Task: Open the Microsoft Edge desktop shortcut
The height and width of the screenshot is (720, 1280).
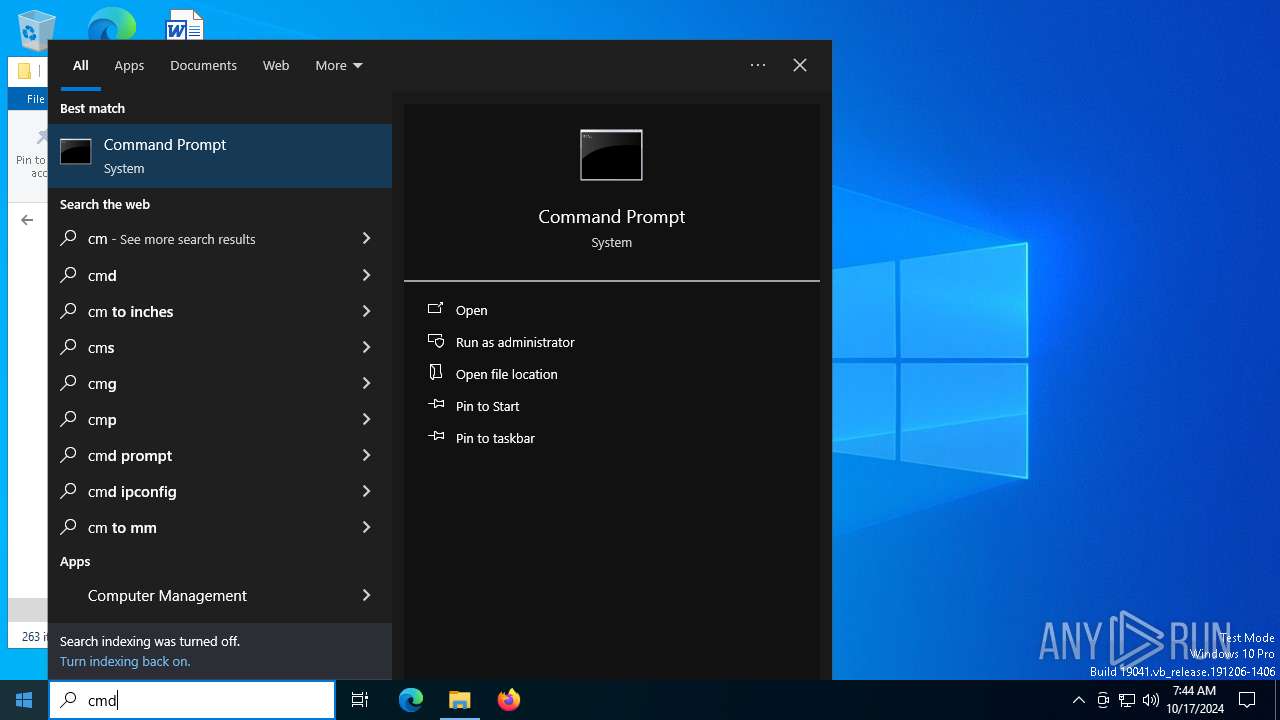Action: [111, 25]
